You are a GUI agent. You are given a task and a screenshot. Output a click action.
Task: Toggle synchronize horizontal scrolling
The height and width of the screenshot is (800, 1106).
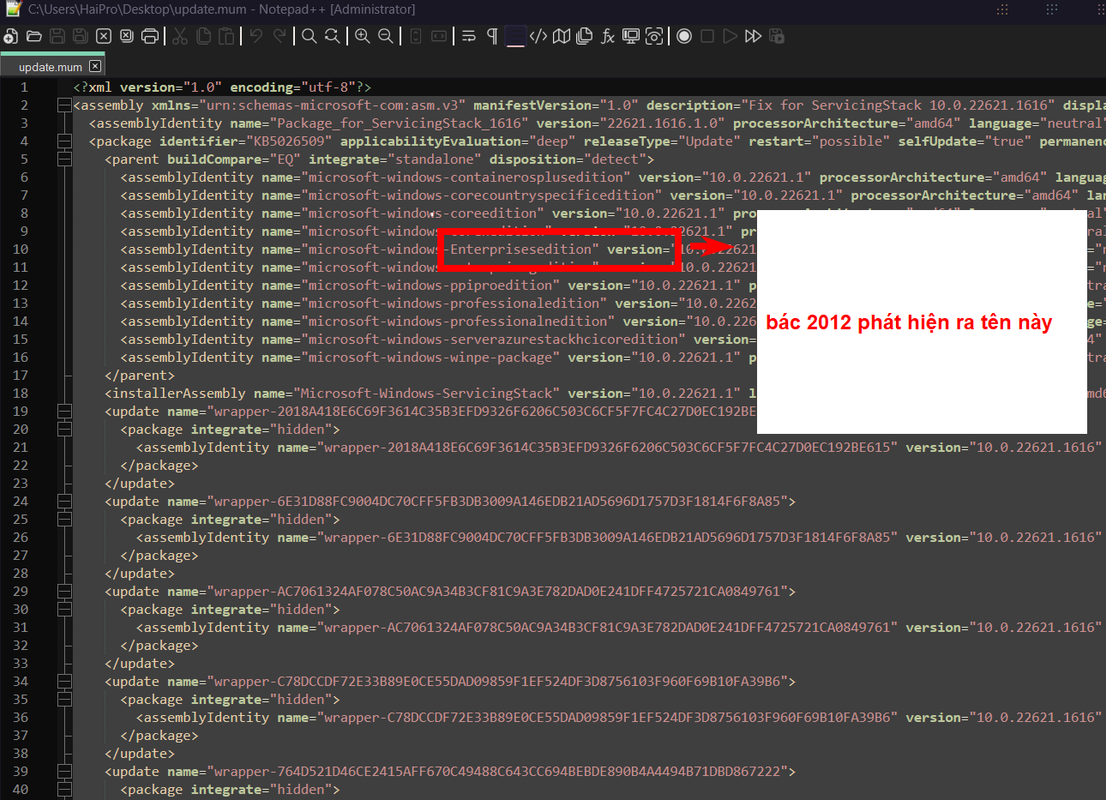[439, 37]
